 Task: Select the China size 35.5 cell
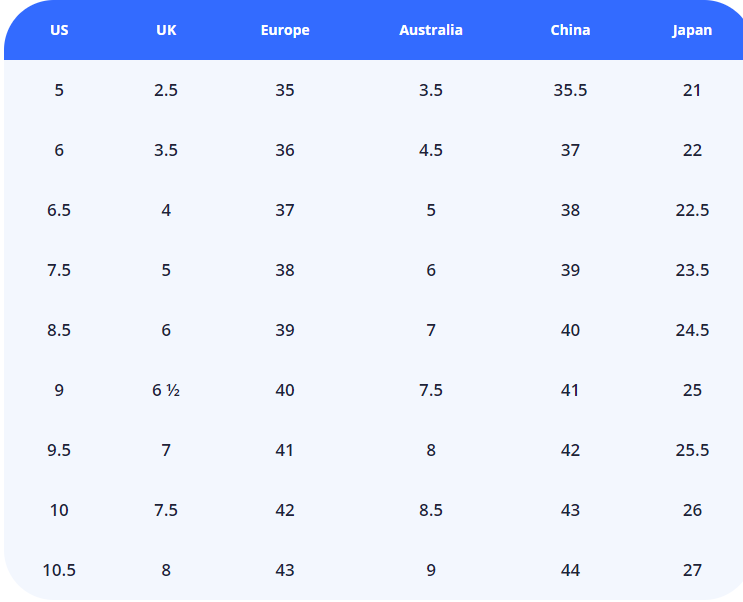pyautogui.click(x=570, y=90)
